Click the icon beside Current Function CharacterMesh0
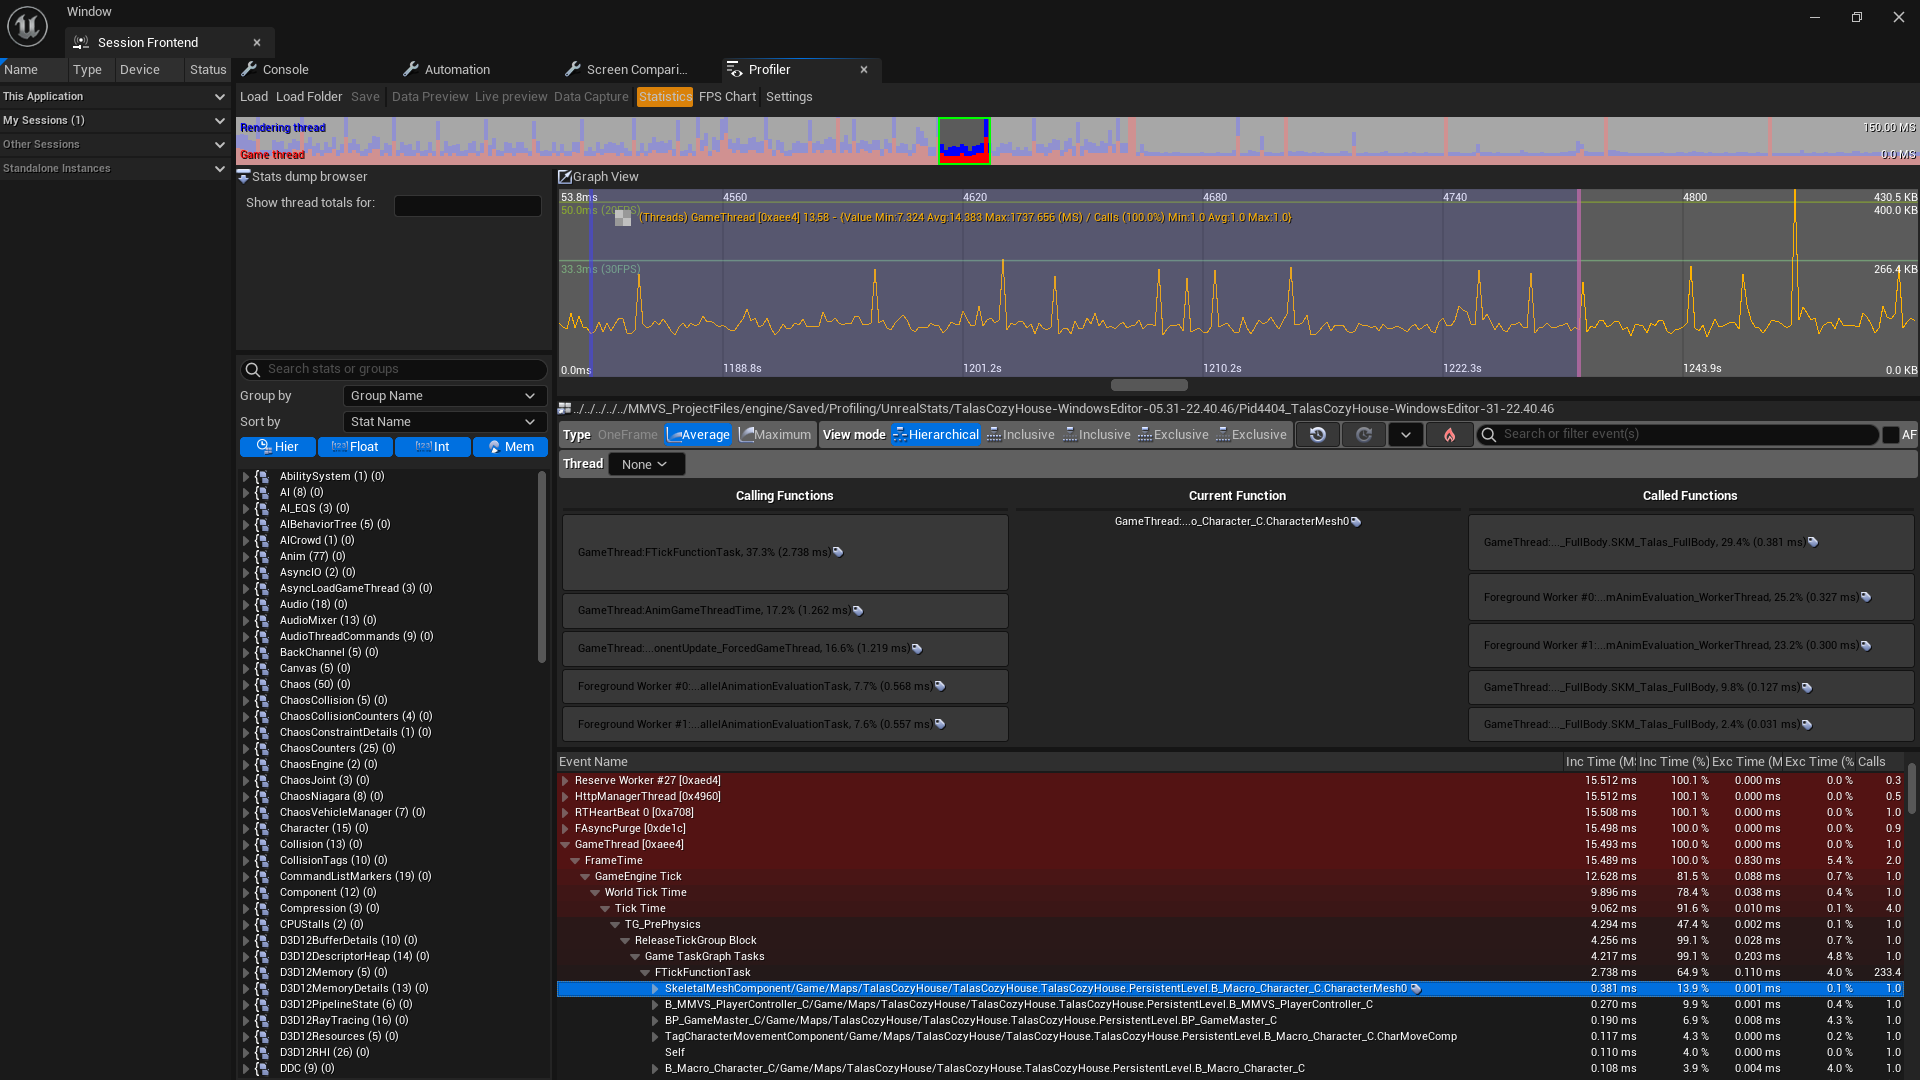Viewport: 1920px width, 1080px height. (x=1356, y=521)
